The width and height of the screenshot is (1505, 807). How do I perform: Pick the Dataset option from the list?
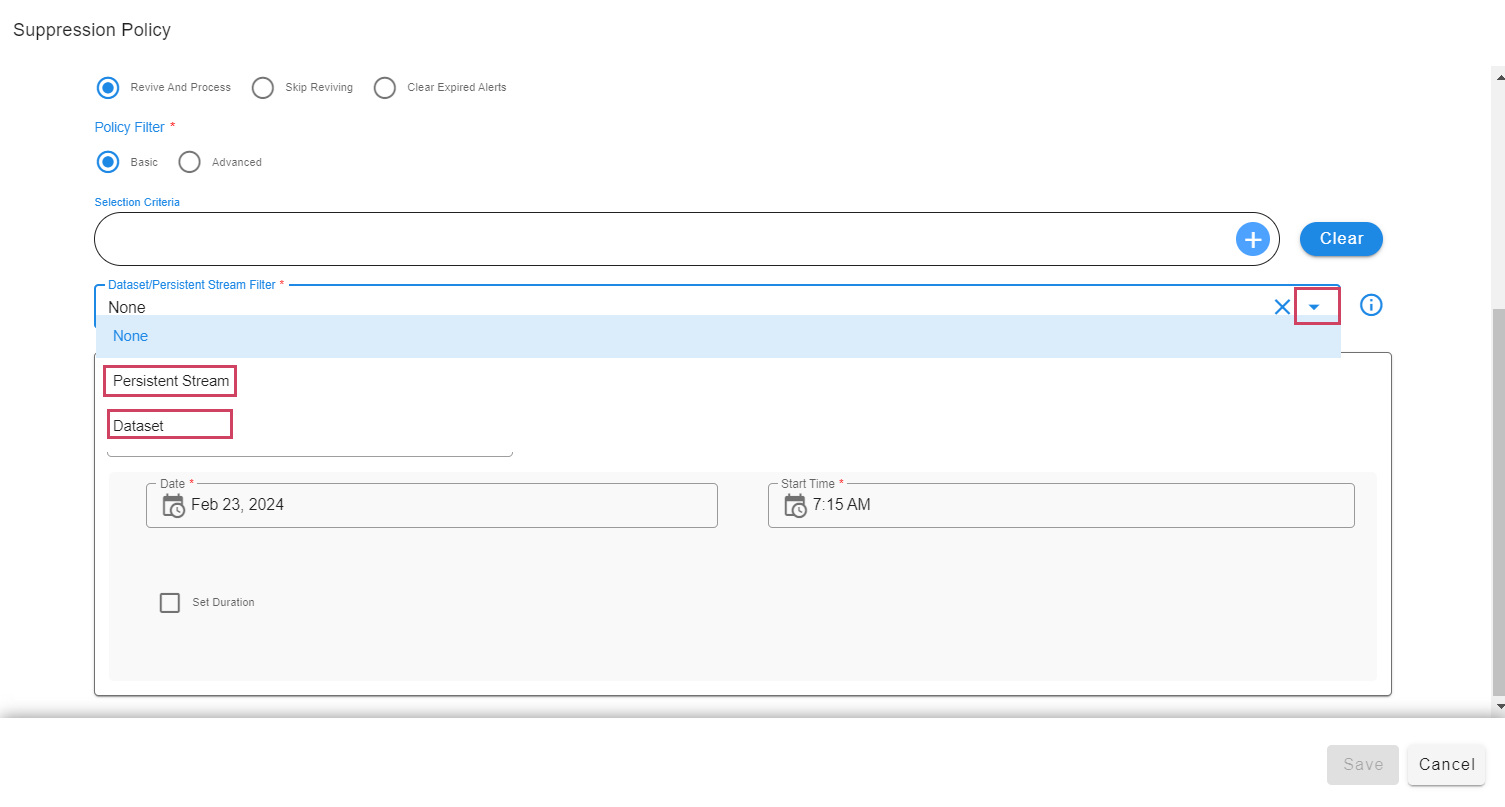pos(139,426)
